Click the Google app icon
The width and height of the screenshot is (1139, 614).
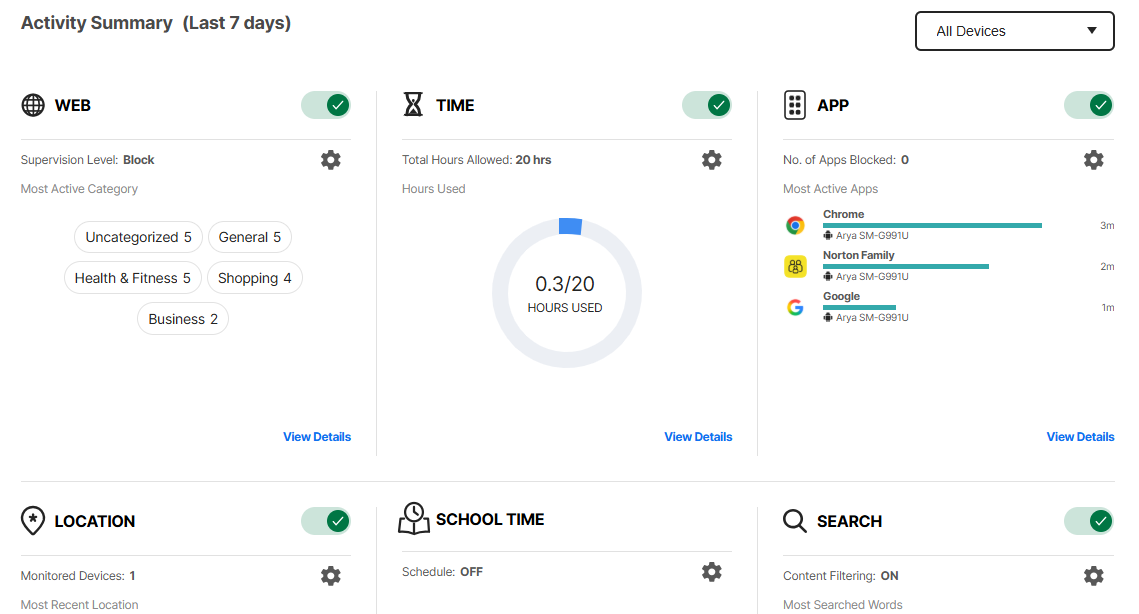point(795,308)
